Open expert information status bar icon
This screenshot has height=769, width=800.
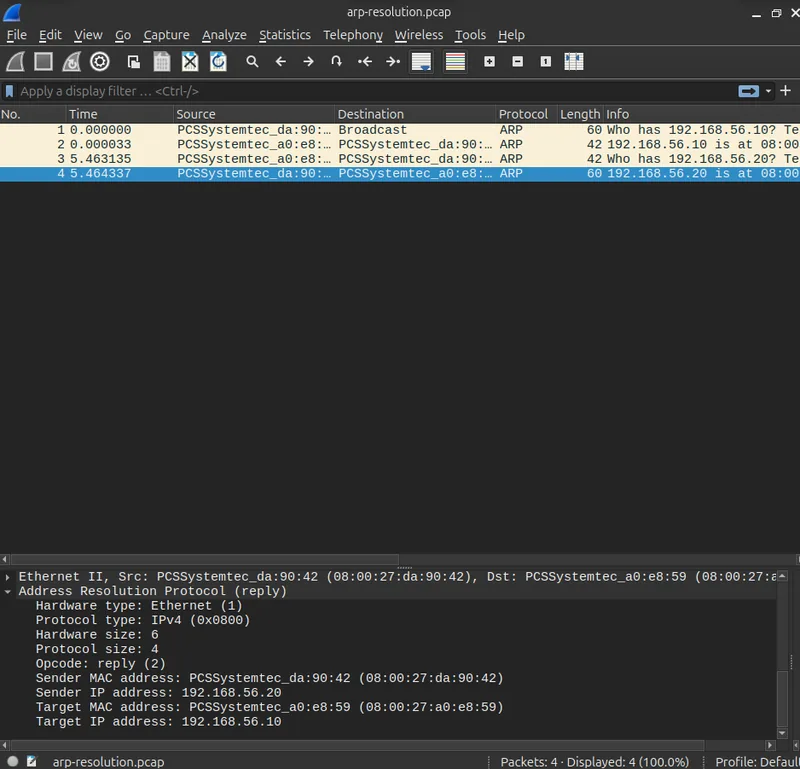pyautogui.click(x=13, y=761)
